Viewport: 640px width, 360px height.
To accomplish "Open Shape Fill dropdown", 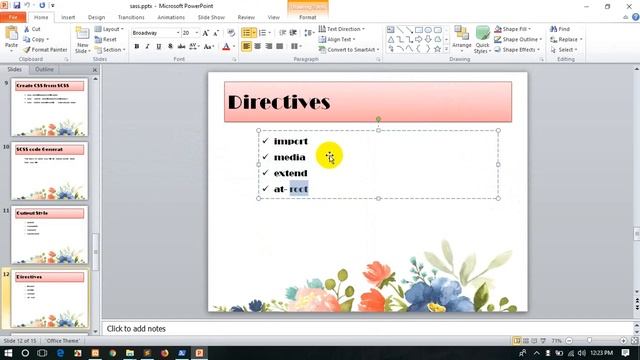I will pyautogui.click(x=512, y=29).
